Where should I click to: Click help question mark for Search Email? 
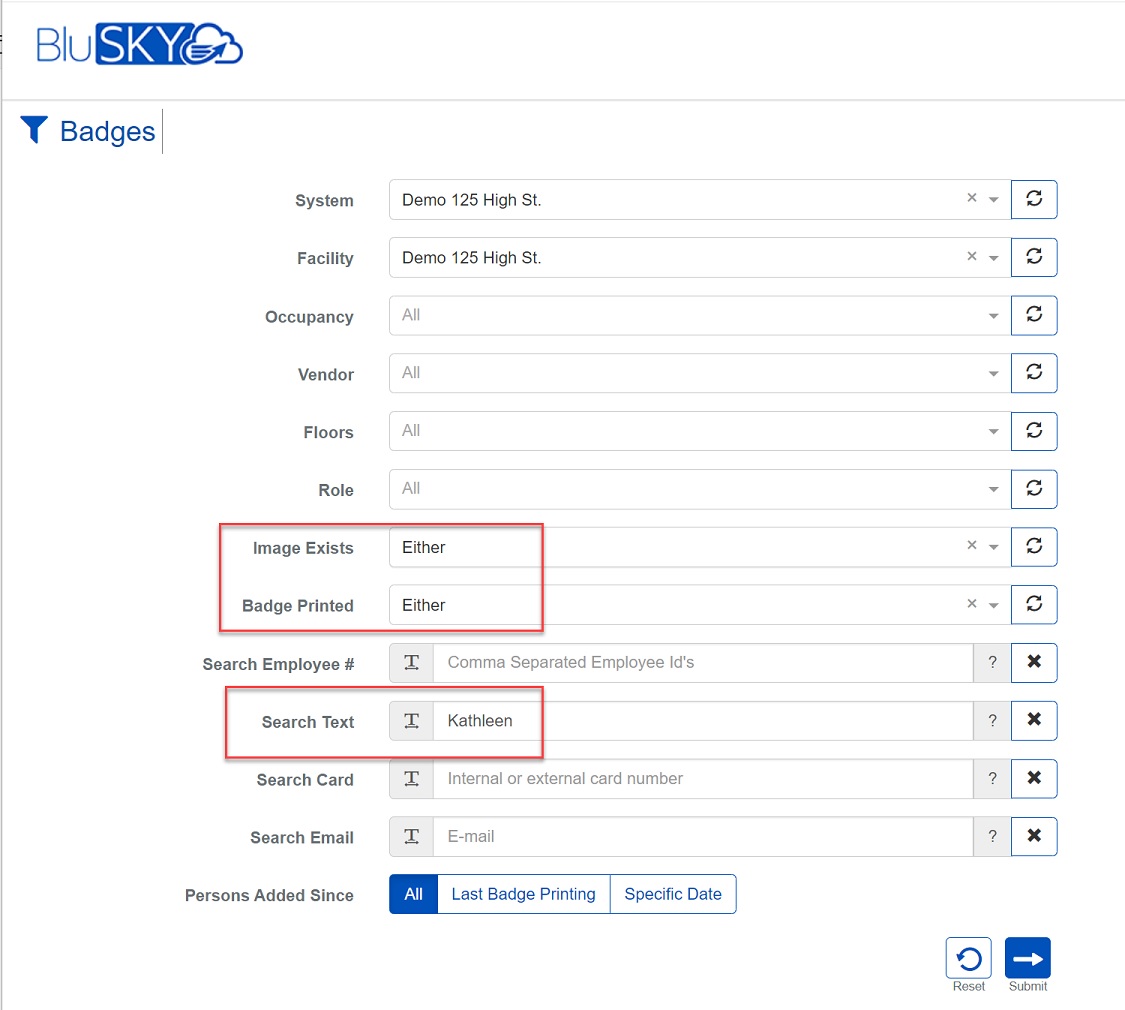click(x=992, y=837)
